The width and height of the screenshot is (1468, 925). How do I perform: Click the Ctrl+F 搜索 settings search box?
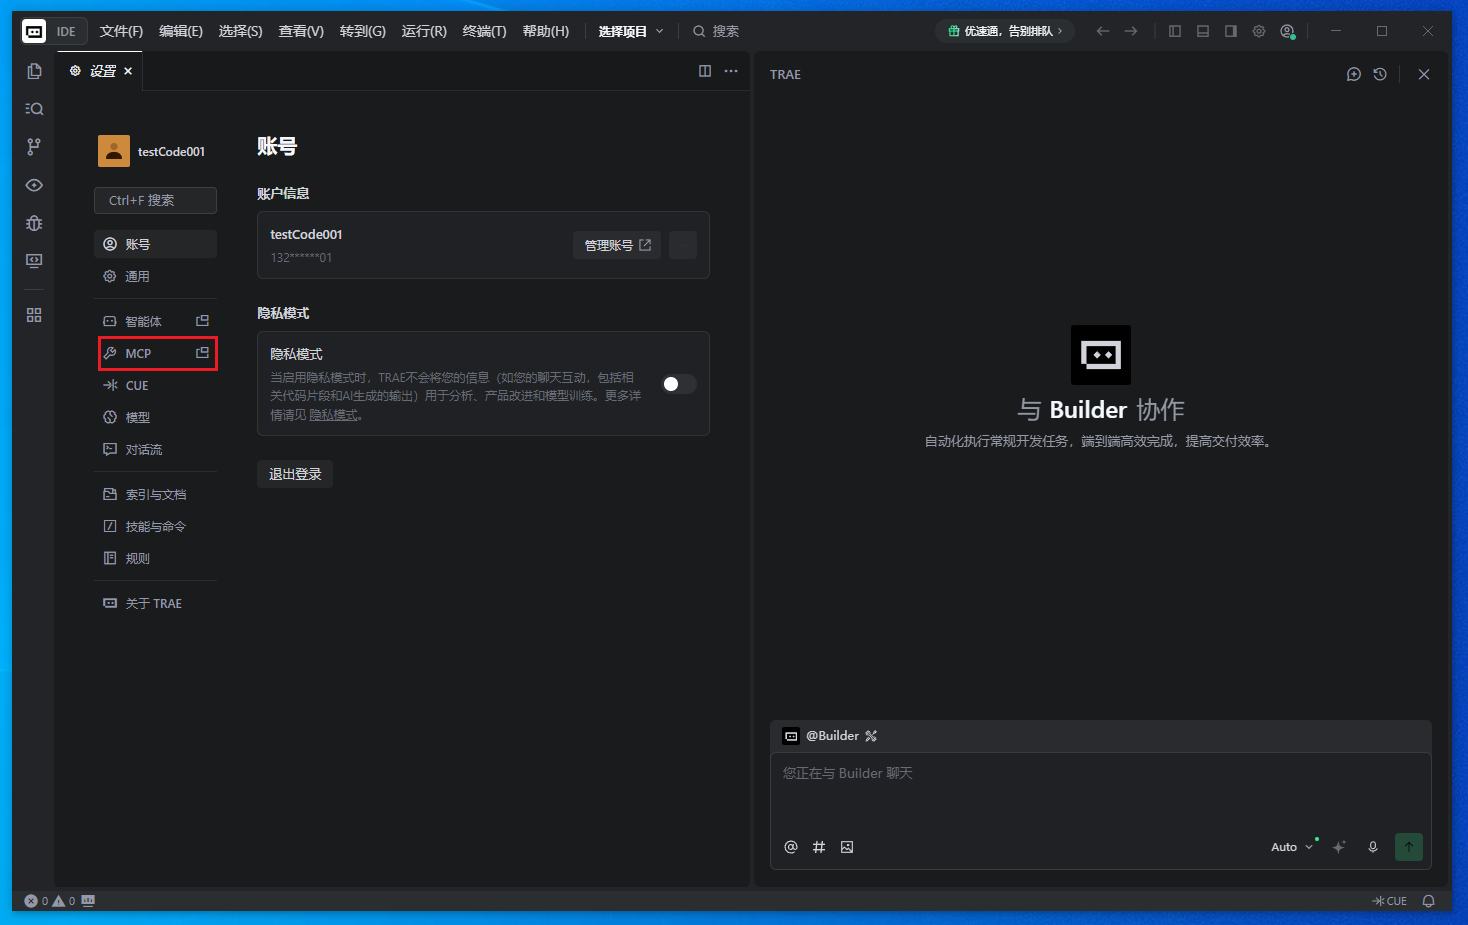(155, 200)
